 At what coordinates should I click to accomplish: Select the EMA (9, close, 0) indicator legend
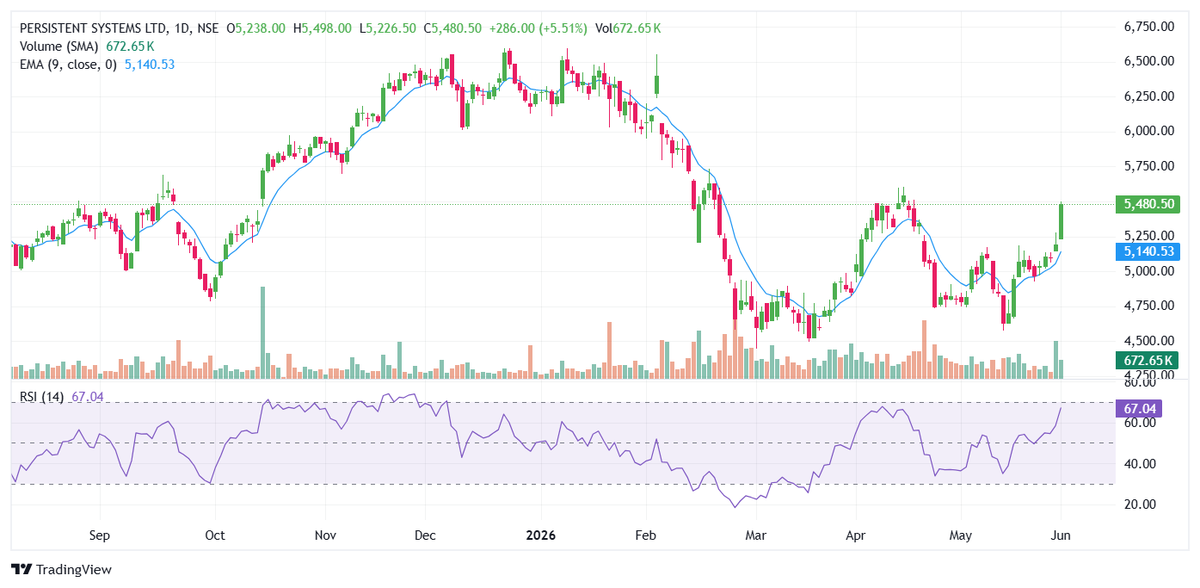coord(68,64)
